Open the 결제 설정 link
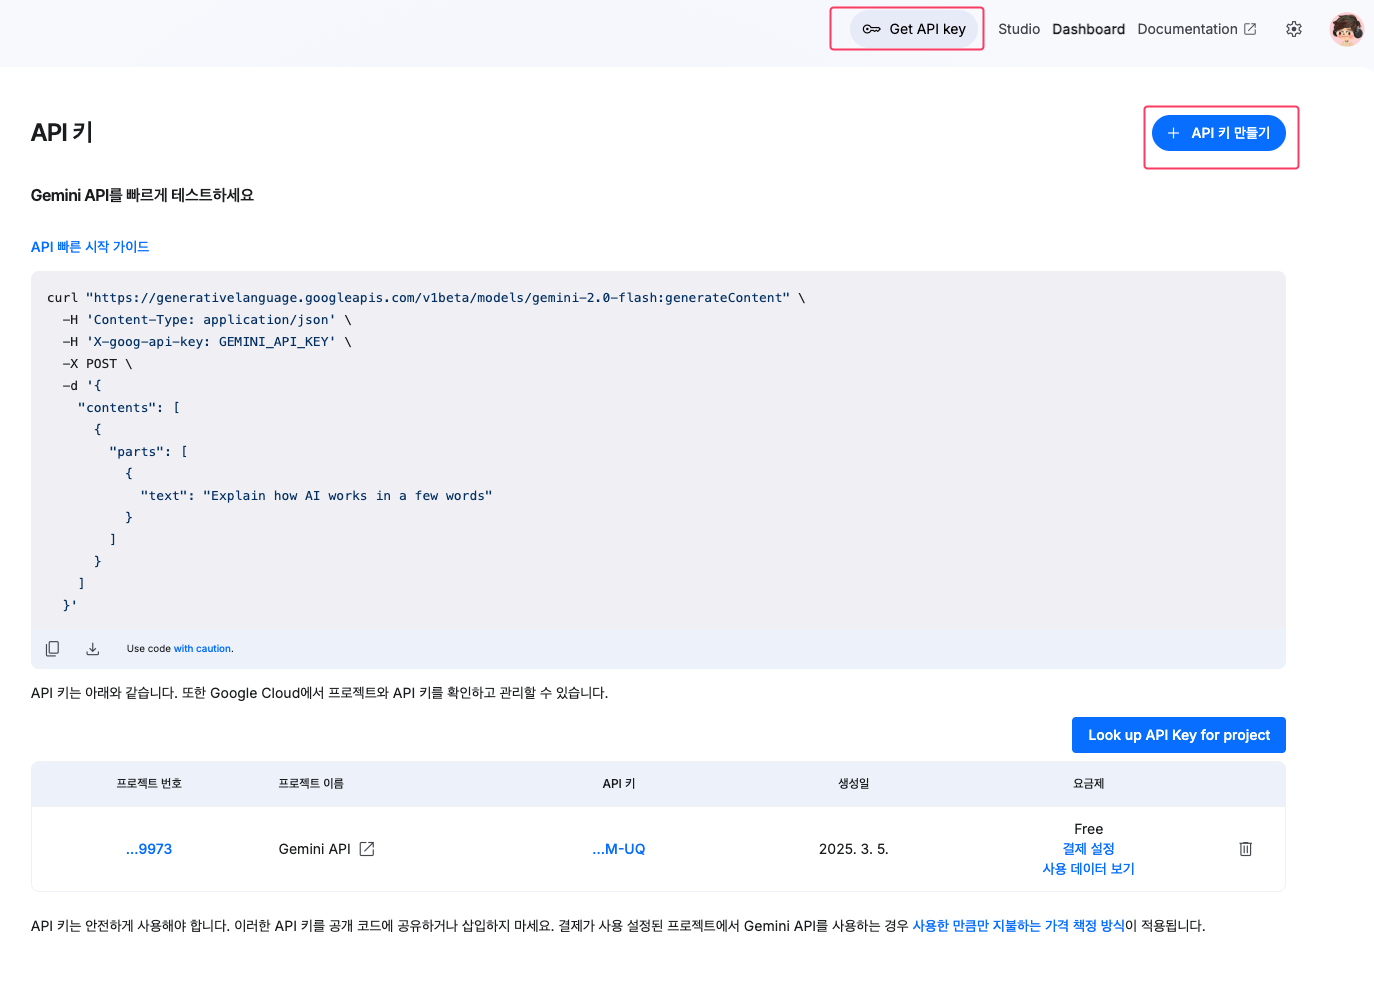 [1088, 849]
